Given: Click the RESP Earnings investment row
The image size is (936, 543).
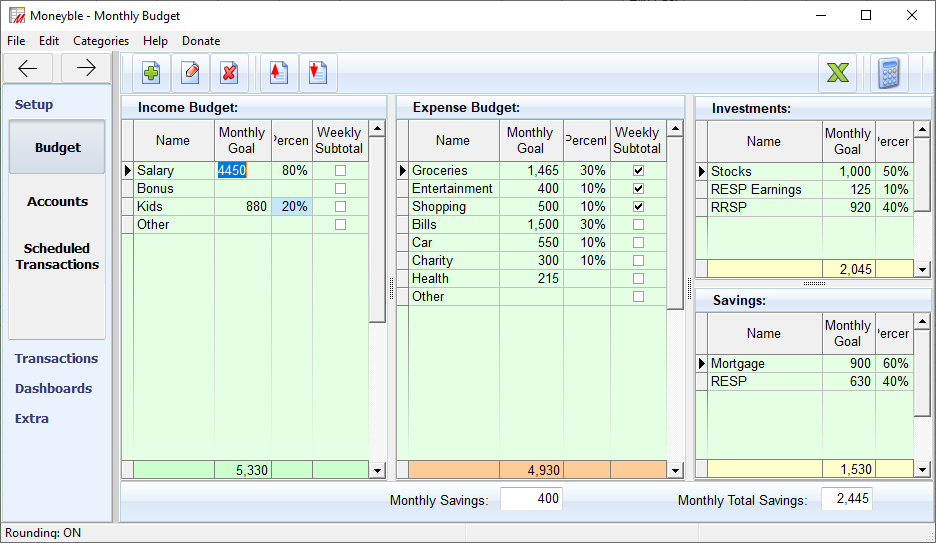Looking at the screenshot, I should (804, 189).
